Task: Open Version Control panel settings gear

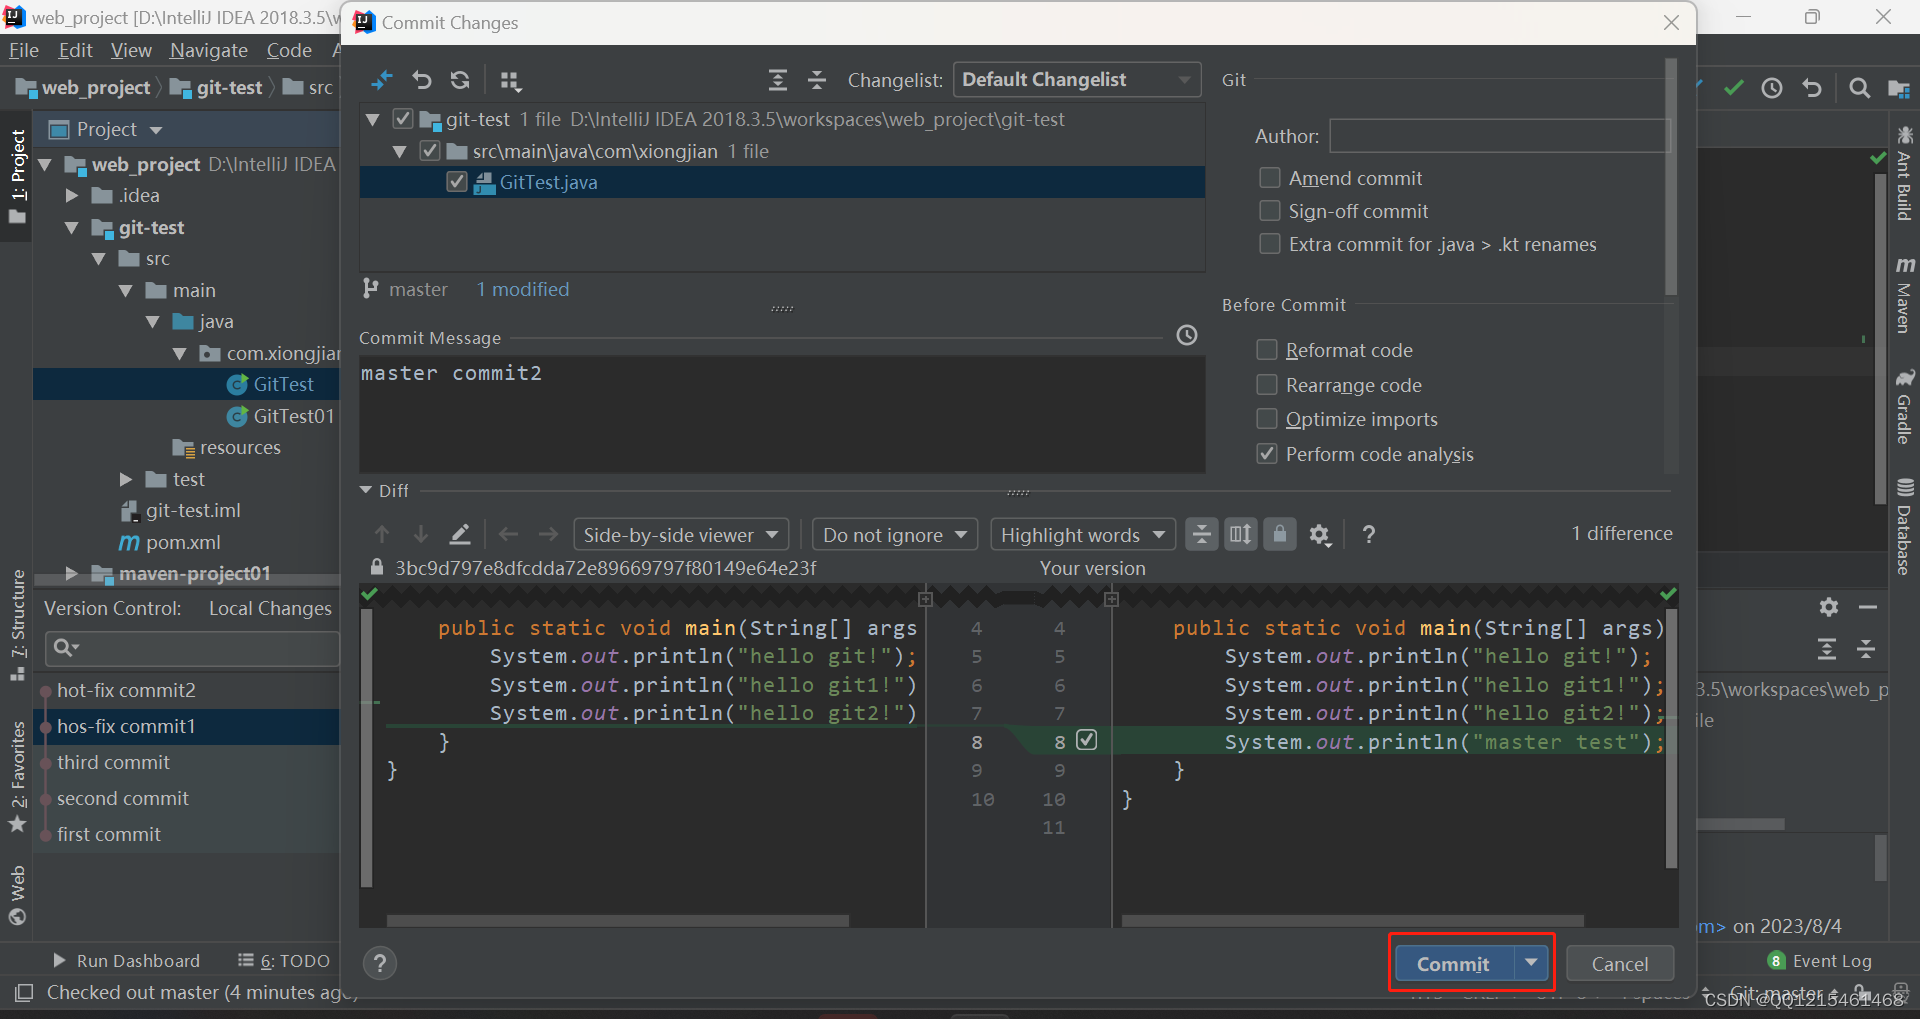Action: pyautogui.click(x=1829, y=607)
